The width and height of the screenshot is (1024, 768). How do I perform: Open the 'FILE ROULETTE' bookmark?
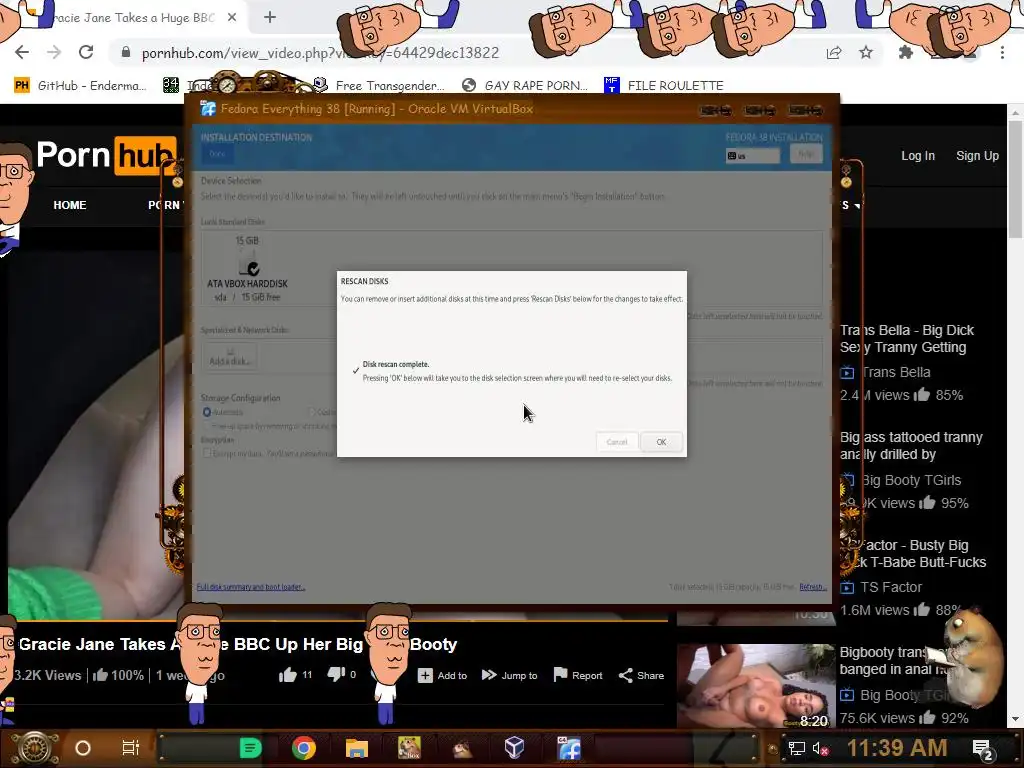tap(664, 86)
